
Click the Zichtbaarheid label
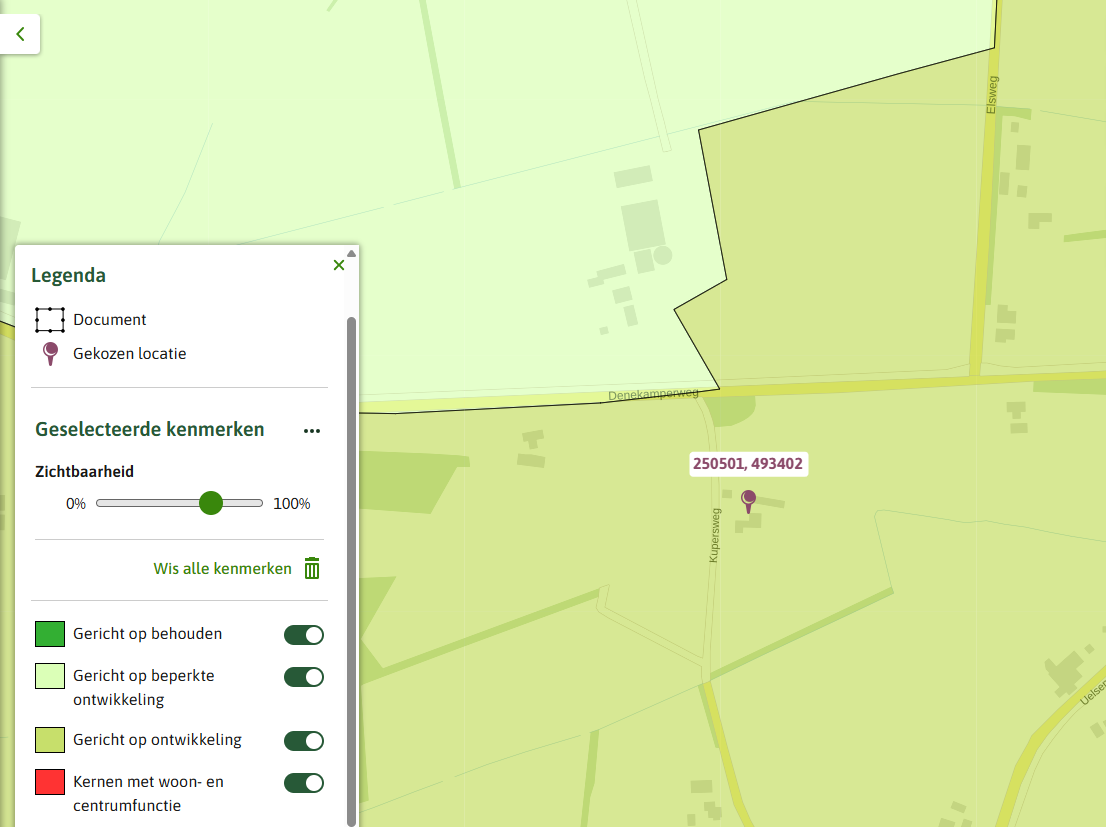(x=85, y=471)
